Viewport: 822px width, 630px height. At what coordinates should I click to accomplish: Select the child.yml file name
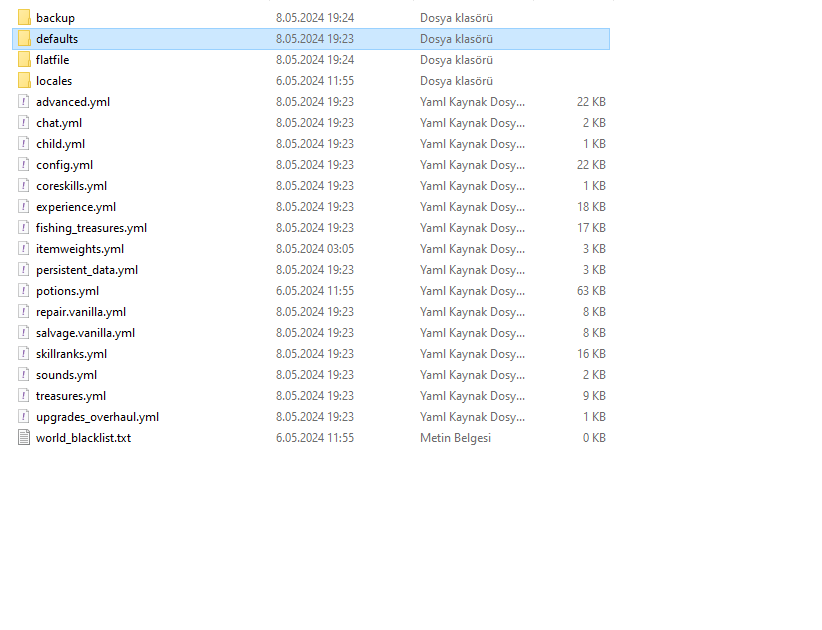[x=60, y=144]
